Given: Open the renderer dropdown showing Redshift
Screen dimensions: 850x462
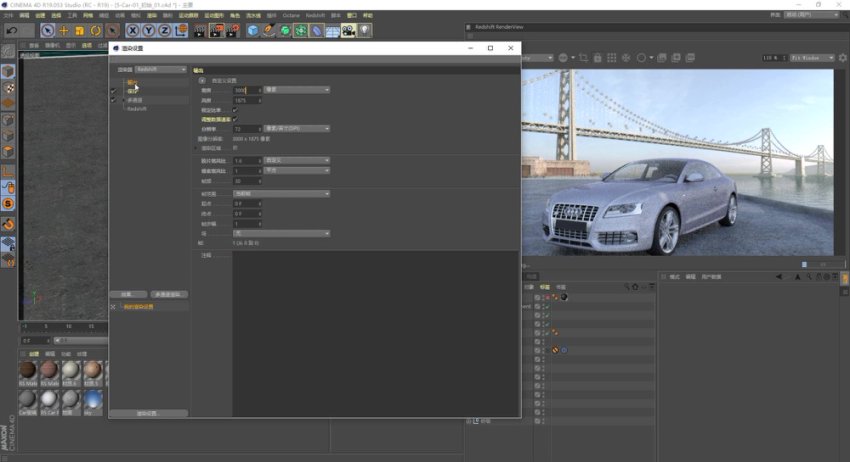Looking at the screenshot, I should point(160,69).
